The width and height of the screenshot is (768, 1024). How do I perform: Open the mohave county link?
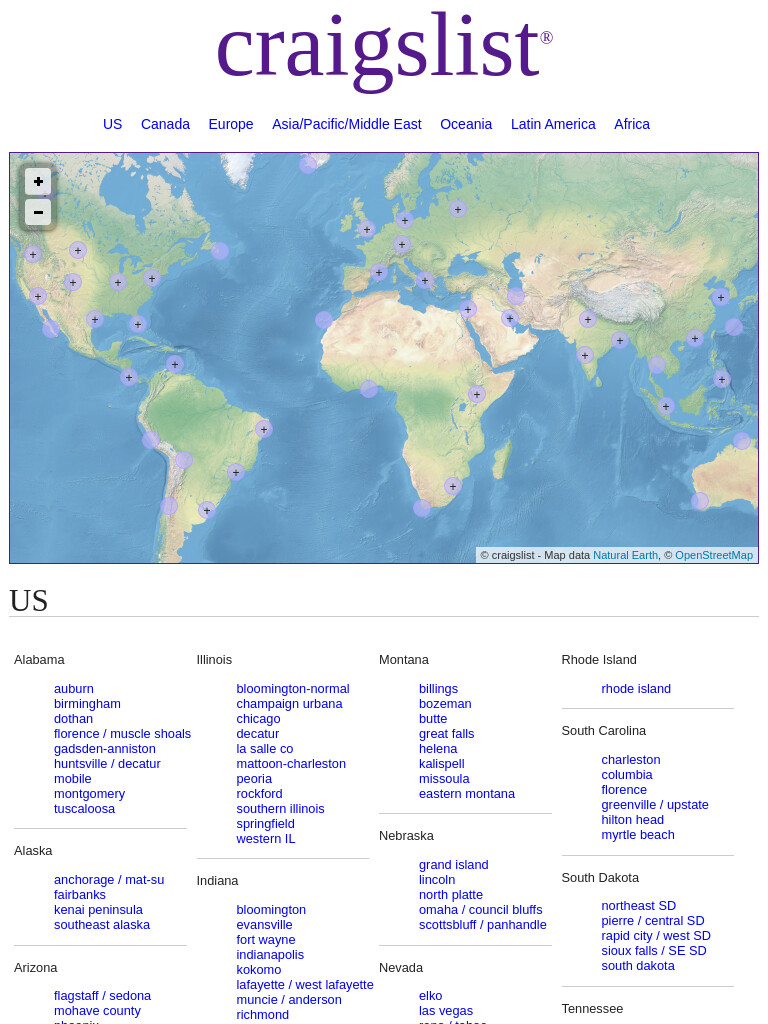click(x=97, y=1011)
